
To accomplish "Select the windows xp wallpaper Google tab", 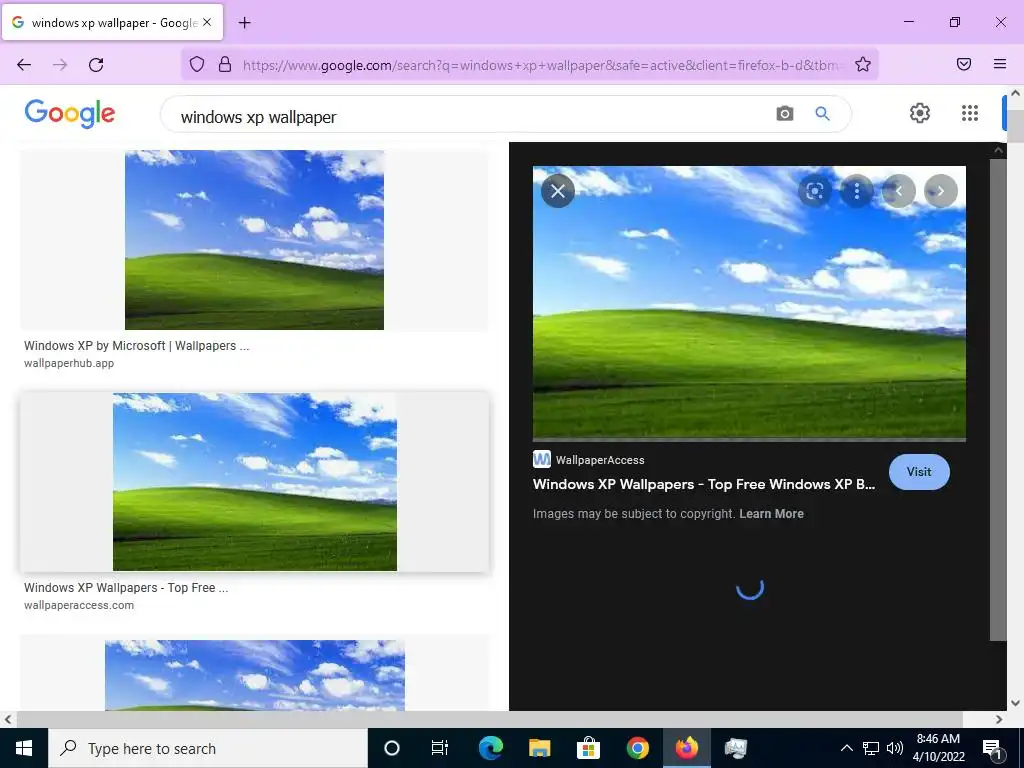I will [112, 22].
